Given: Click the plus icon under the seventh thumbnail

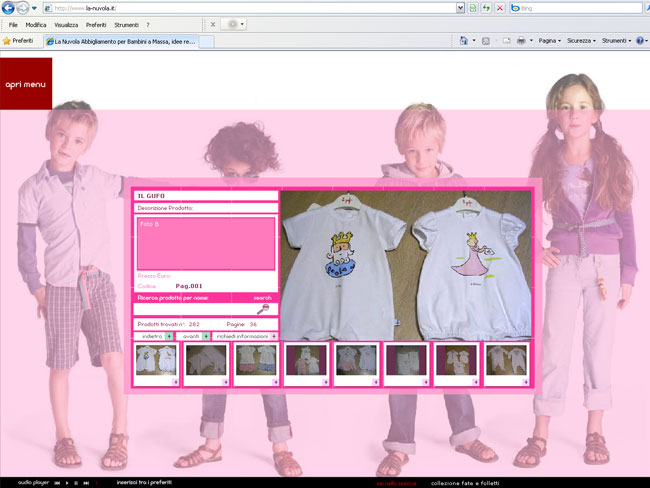Looking at the screenshot, I should [475, 382].
